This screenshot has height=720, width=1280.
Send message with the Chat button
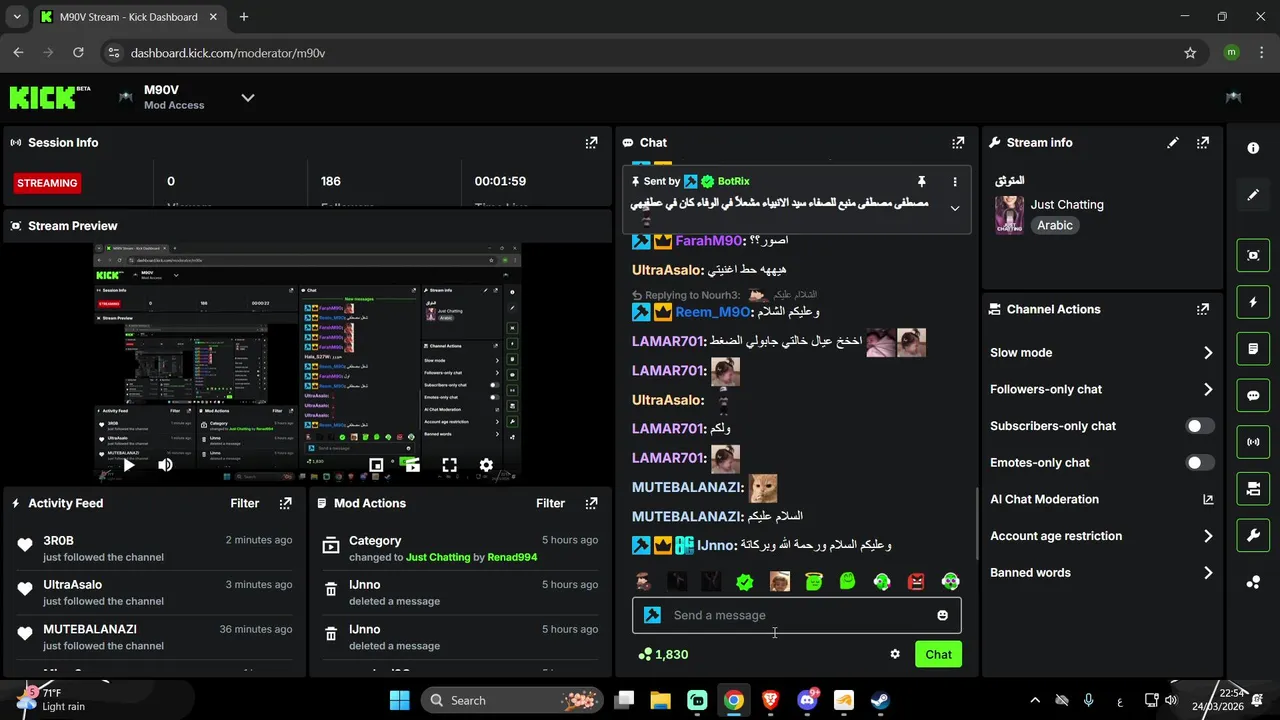[x=938, y=654]
